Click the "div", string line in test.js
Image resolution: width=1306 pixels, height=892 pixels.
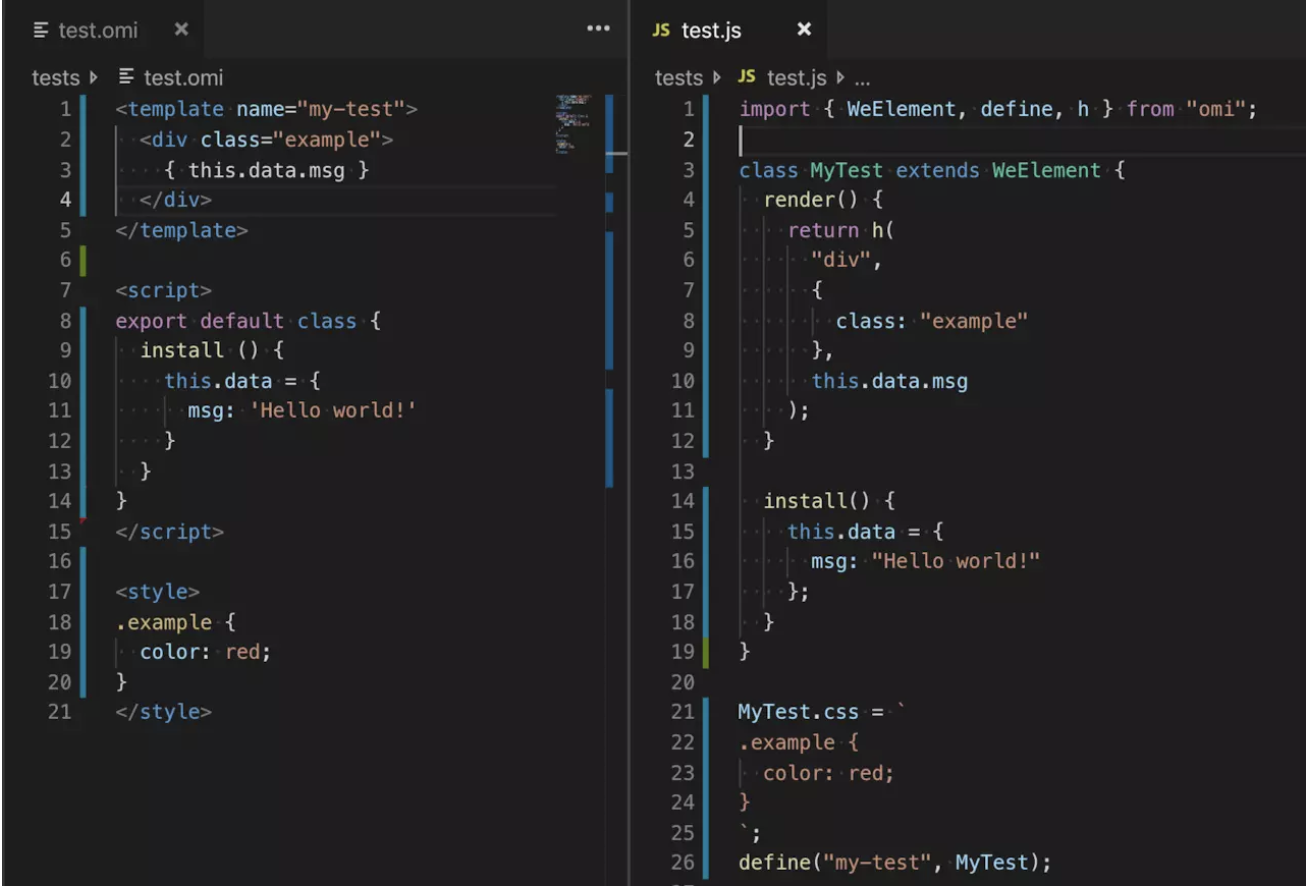[x=847, y=260]
